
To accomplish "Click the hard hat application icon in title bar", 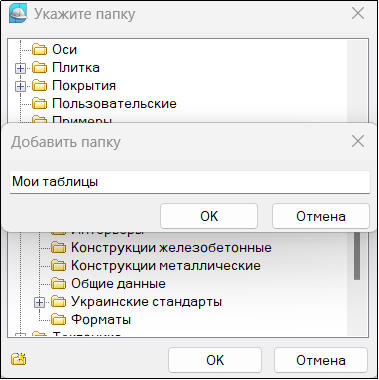I will point(18,14).
